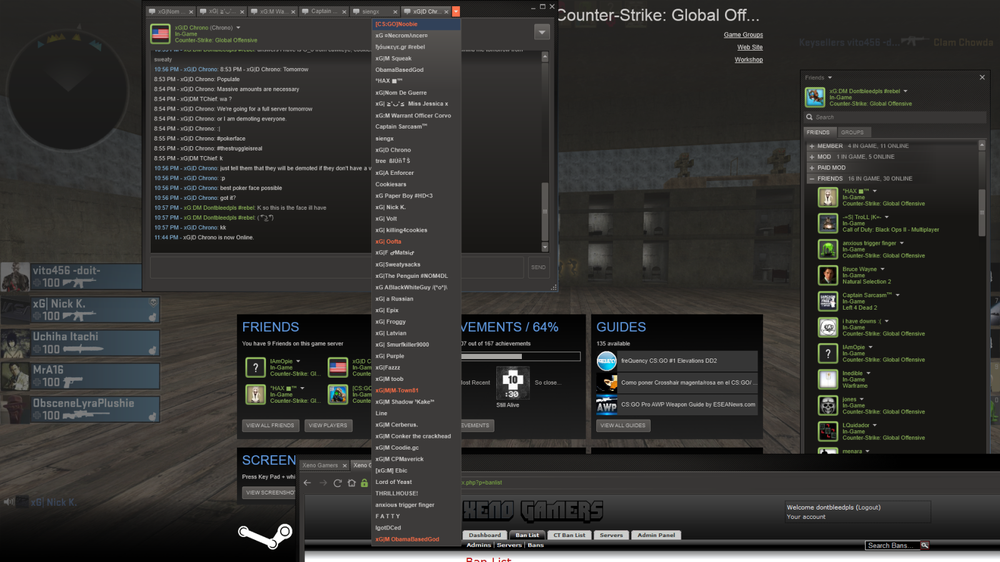Click the browser reload icon
1000x562 pixels.
pos(337,483)
